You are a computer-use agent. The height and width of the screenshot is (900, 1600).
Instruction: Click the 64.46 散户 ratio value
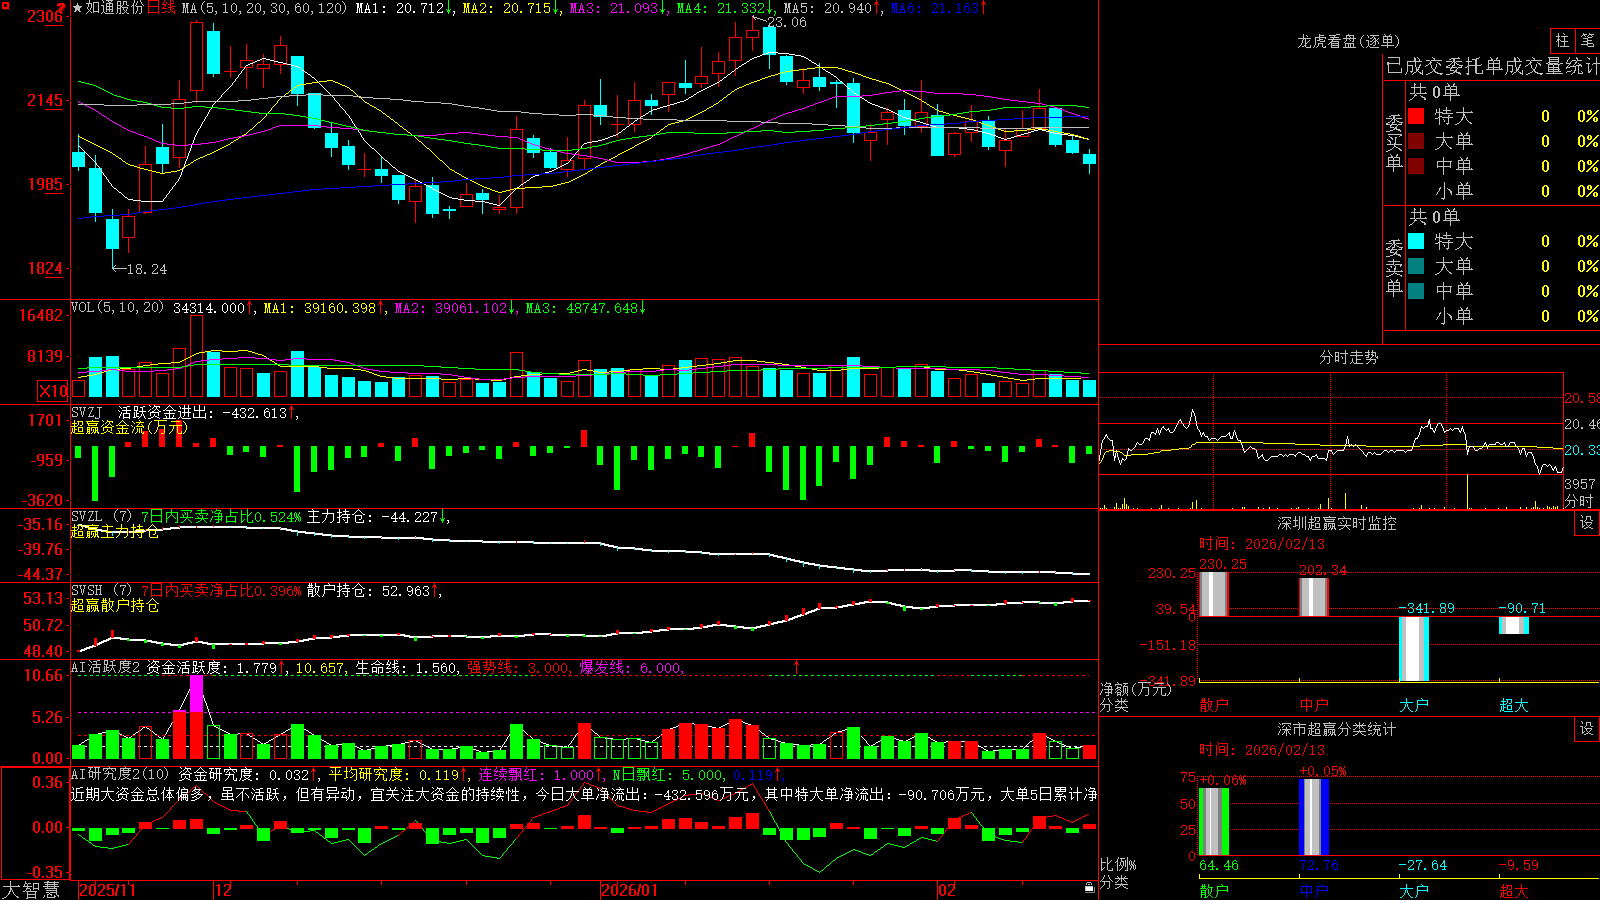click(x=1218, y=866)
